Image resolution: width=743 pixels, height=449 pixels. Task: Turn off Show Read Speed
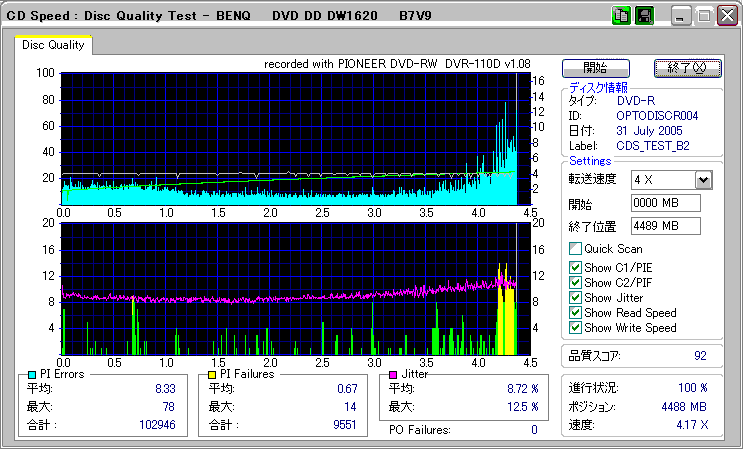point(575,312)
